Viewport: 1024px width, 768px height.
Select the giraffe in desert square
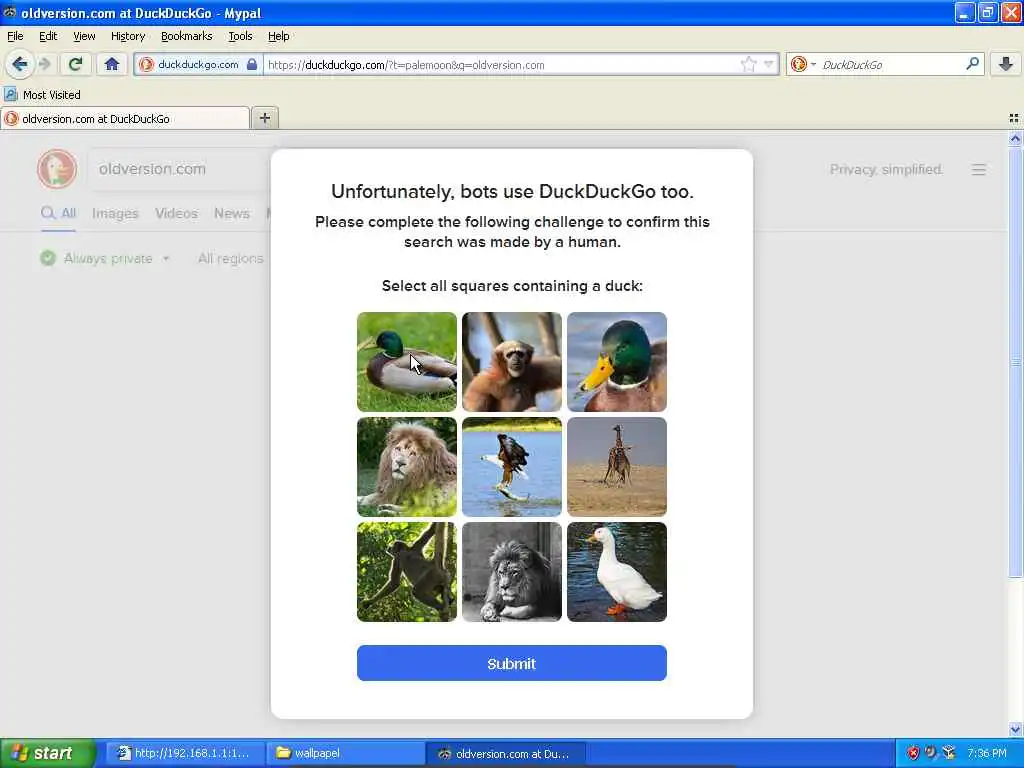tap(616, 467)
